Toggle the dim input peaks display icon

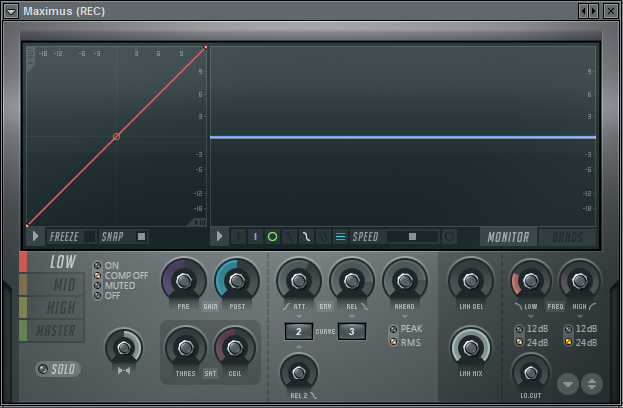click(238, 237)
